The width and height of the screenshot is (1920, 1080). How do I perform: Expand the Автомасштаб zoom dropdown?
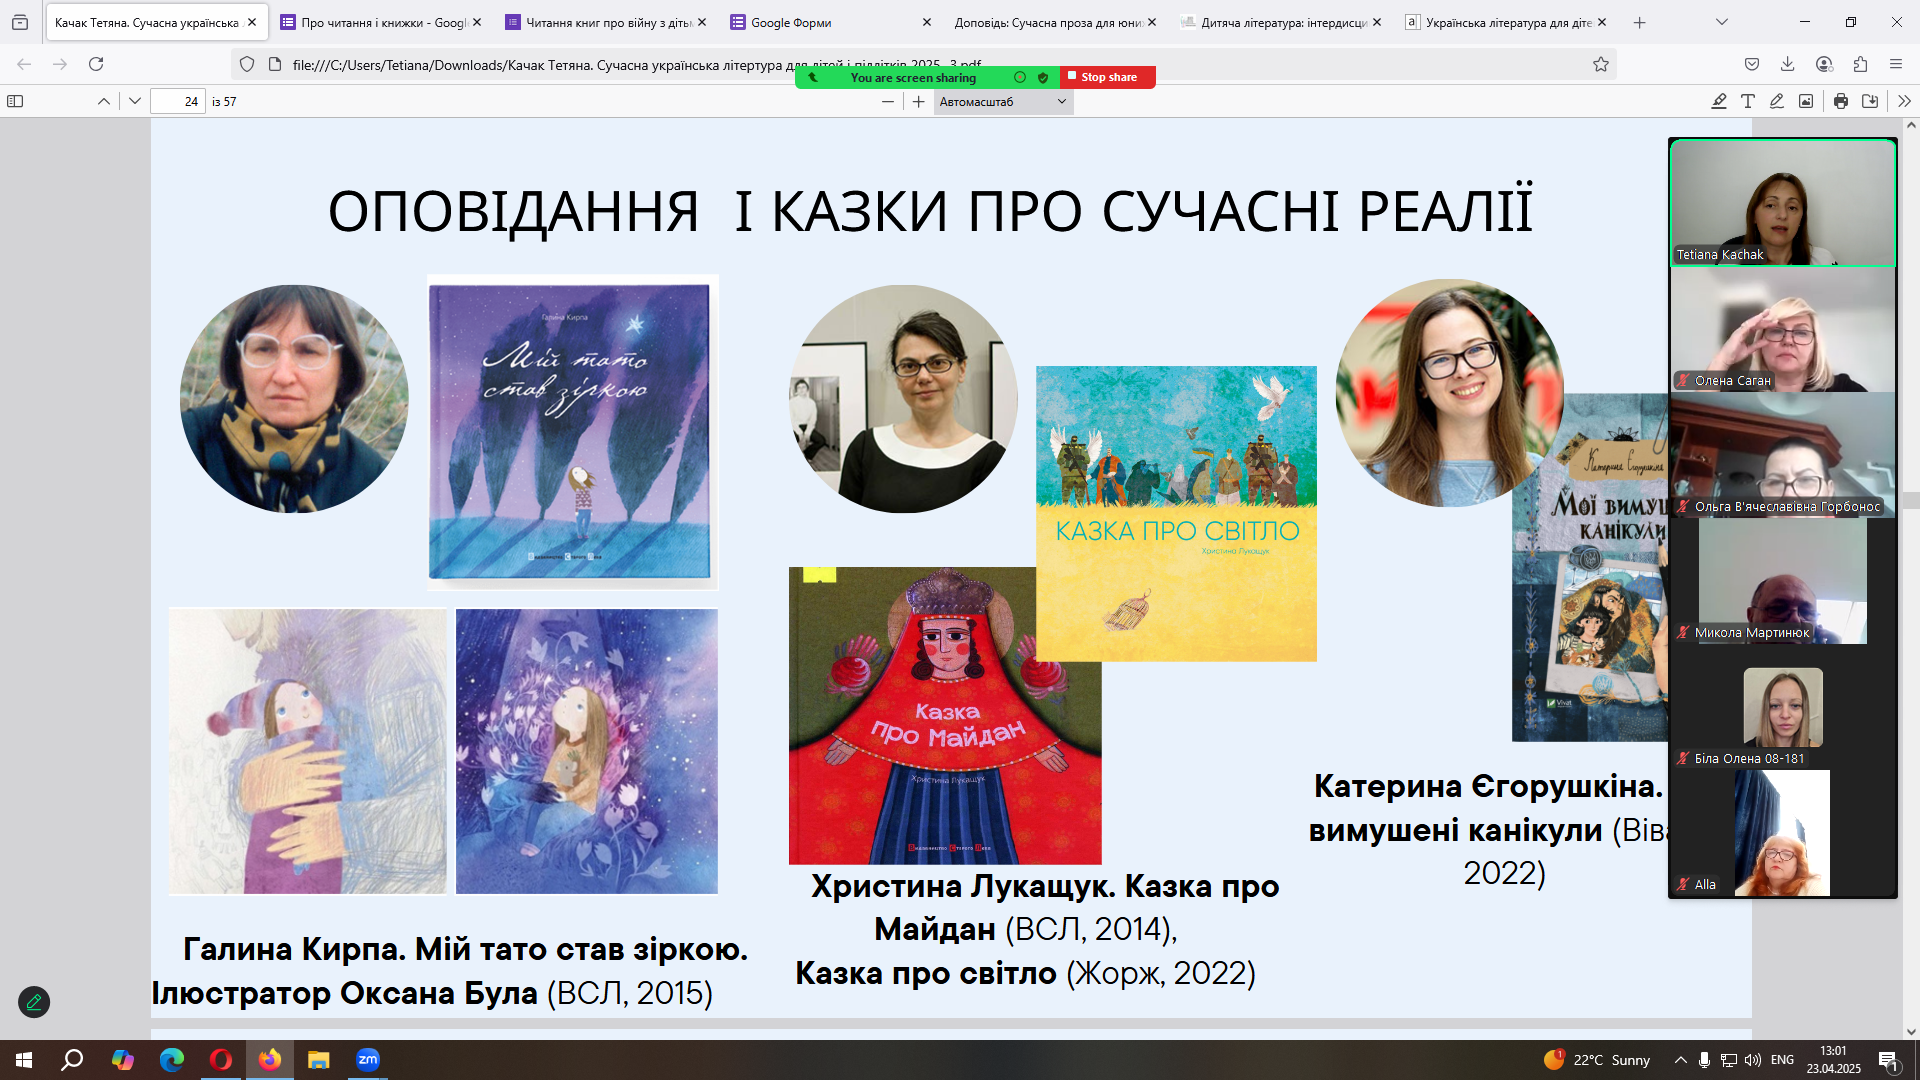[x=1003, y=101]
